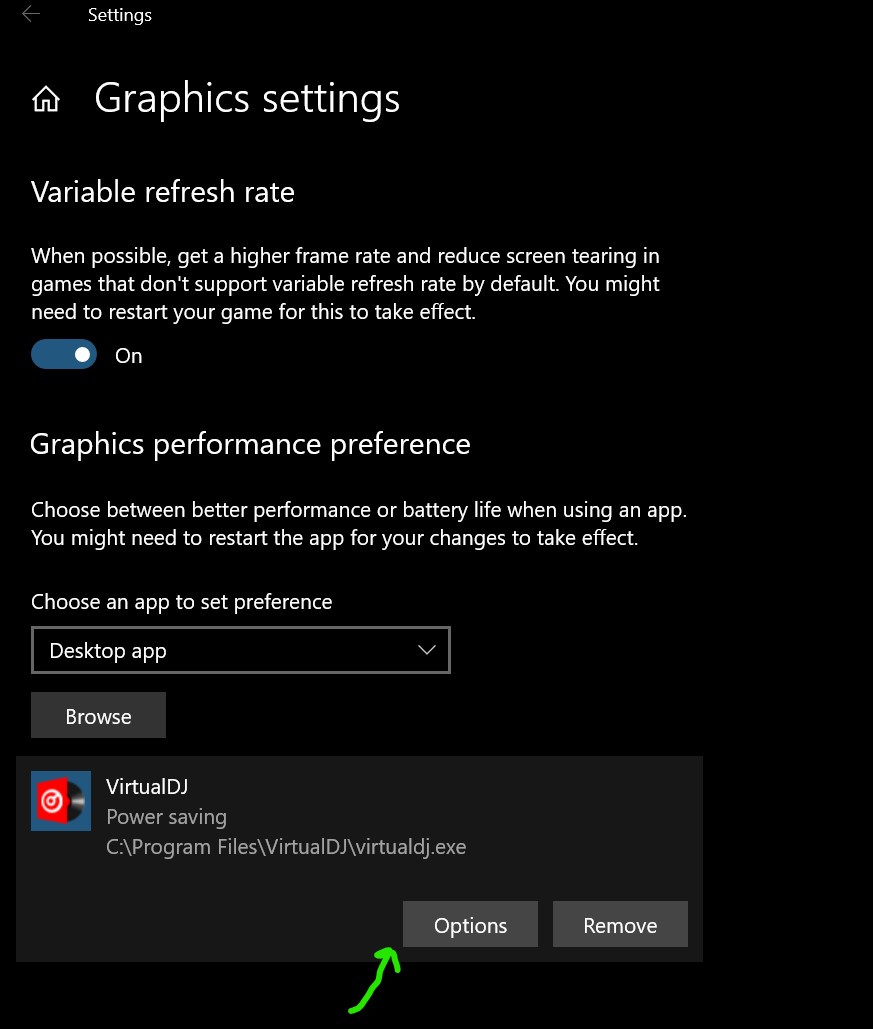Image resolution: width=873 pixels, height=1029 pixels.
Task: Browse for an app to add
Action: pyautogui.click(x=98, y=715)
